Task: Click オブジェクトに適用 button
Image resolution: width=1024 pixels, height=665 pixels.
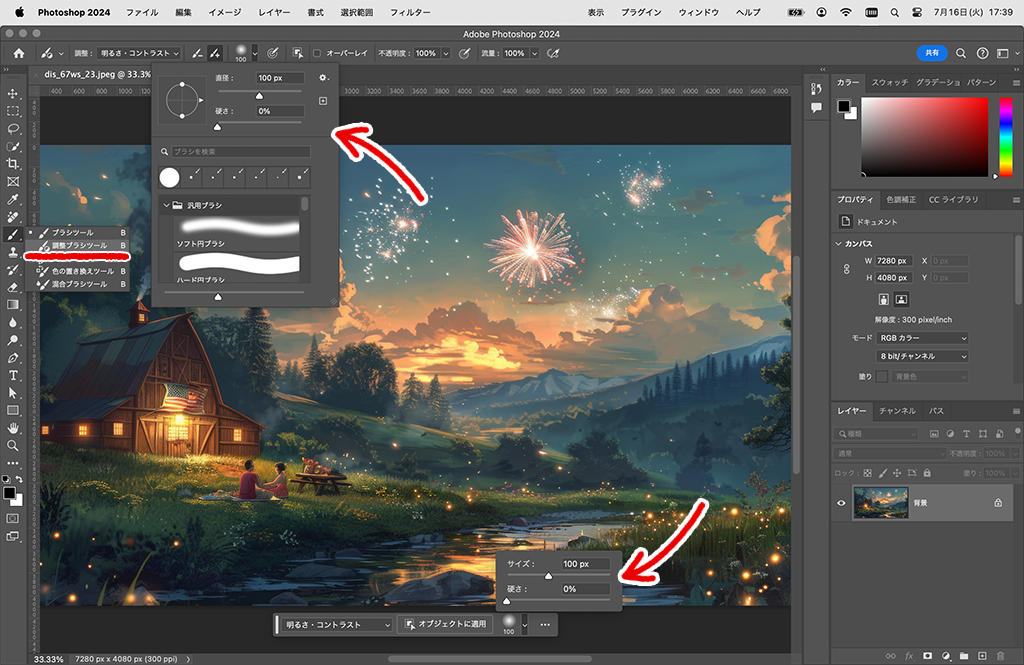Action: click(x=446, y=624)
